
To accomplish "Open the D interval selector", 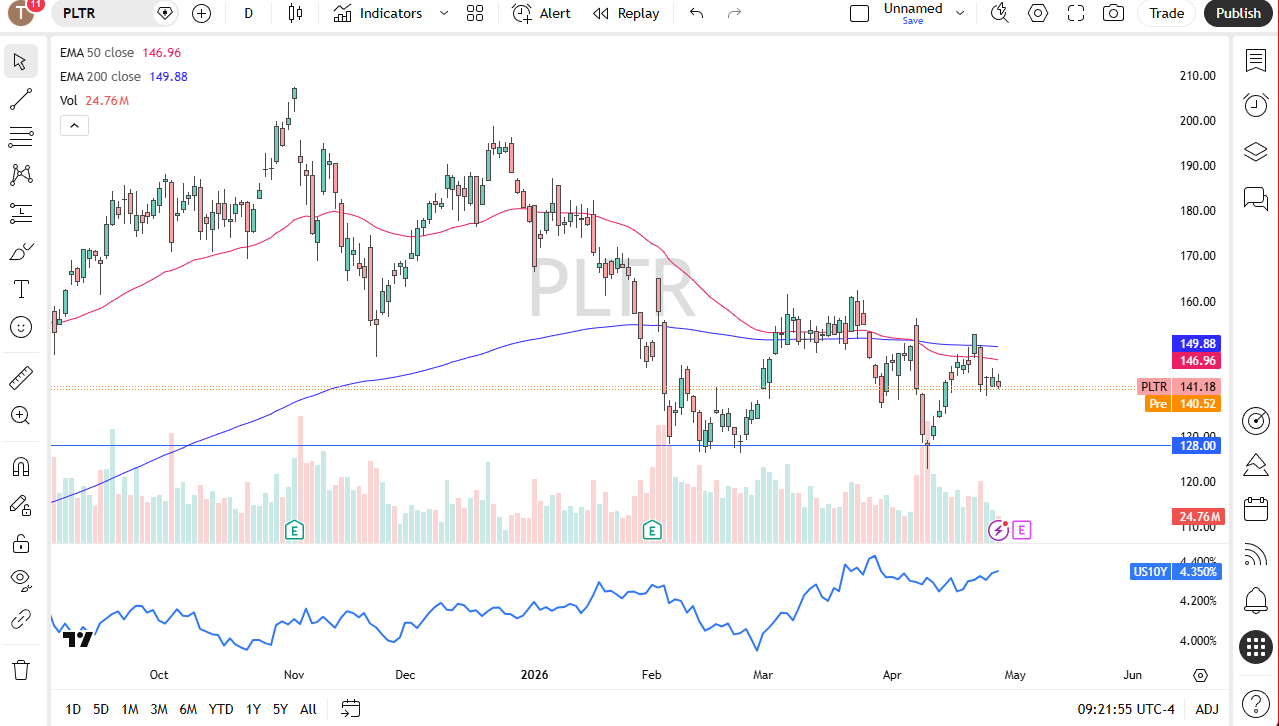I will [248, 13].
